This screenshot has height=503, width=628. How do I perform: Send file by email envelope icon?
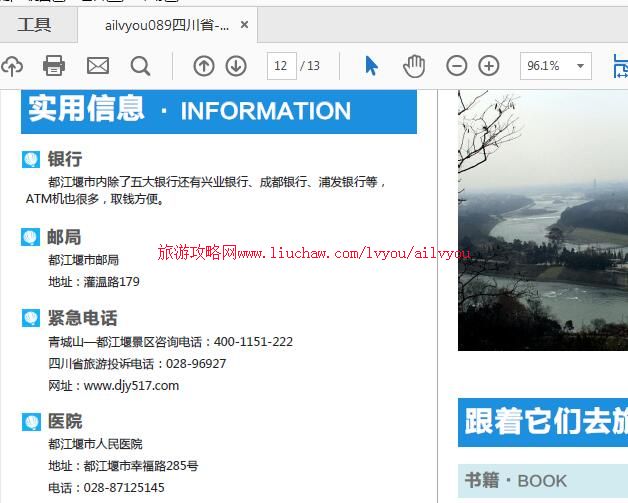click(98, 66)
